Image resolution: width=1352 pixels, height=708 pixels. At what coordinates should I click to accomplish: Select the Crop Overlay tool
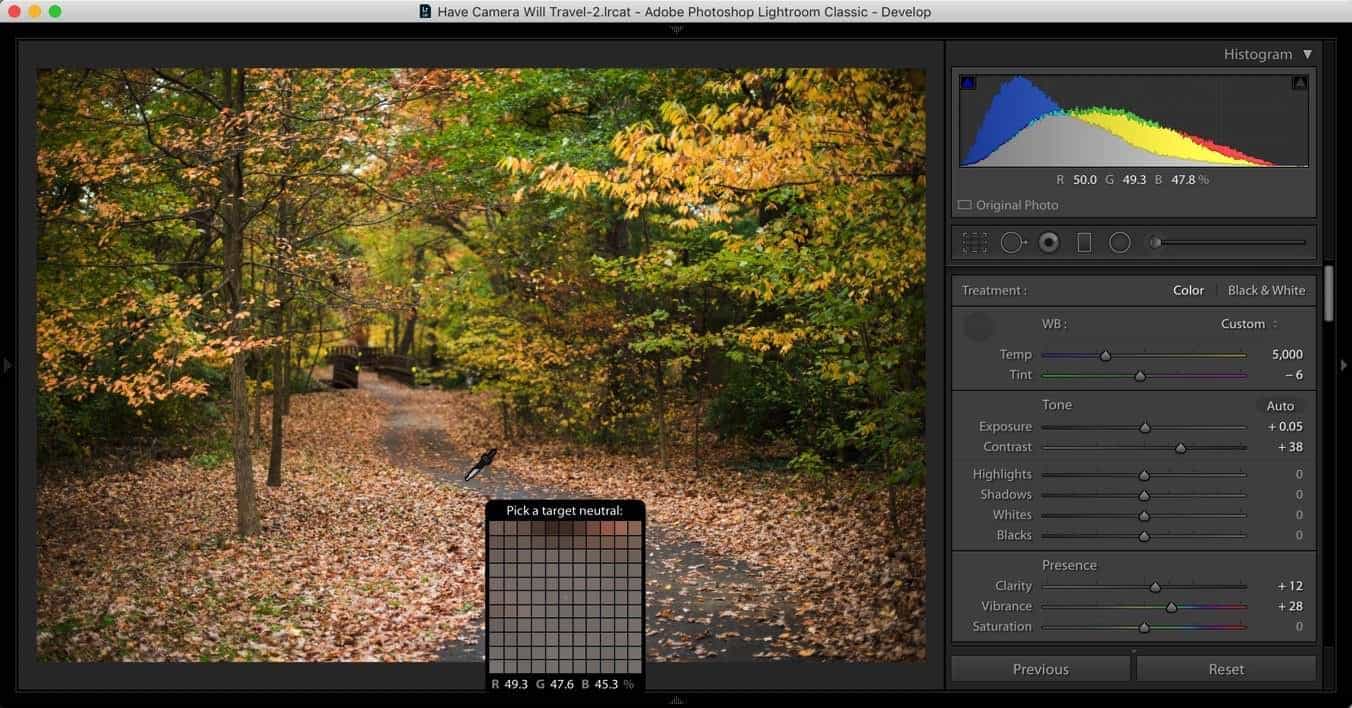pyautogui.click(x=974, y=242)
